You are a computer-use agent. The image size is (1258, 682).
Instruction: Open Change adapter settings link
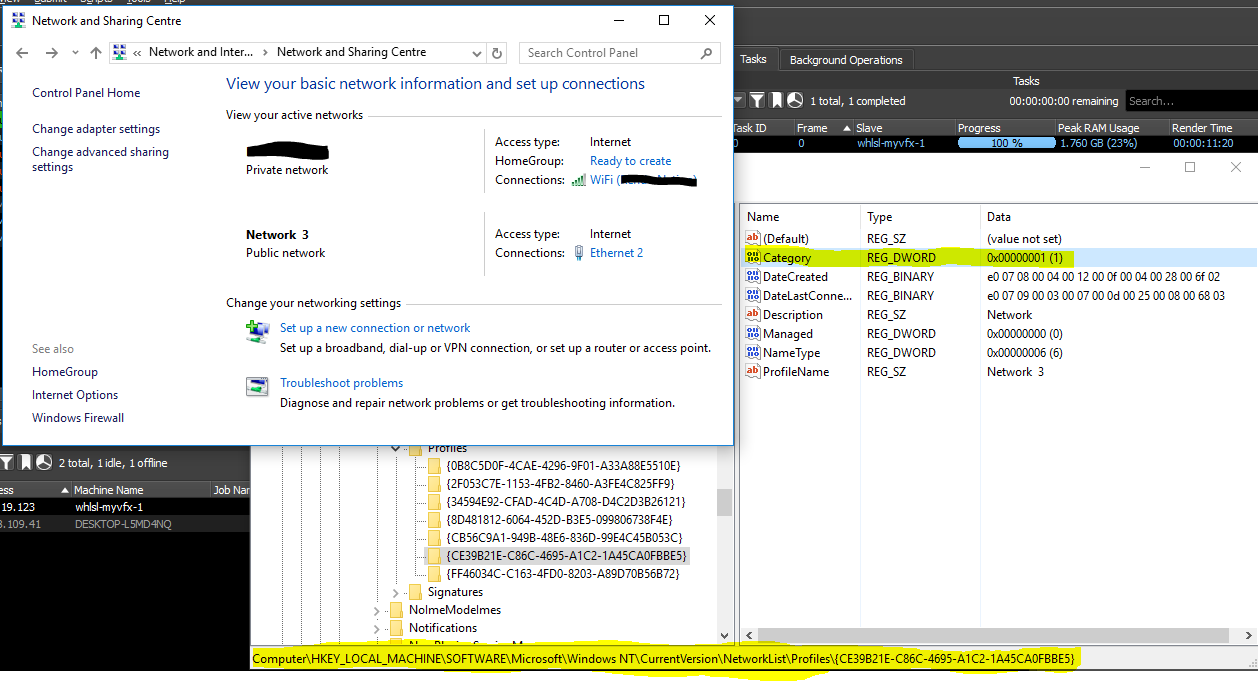pos(96,129)
